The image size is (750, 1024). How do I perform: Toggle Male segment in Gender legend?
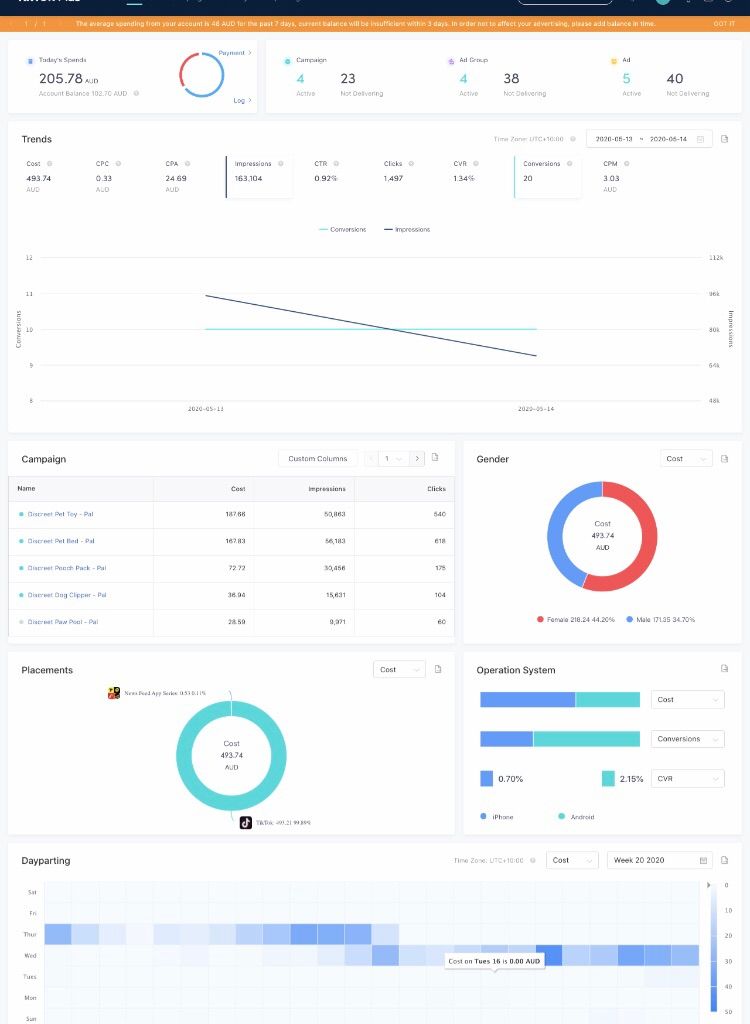[x=660, y=619]
